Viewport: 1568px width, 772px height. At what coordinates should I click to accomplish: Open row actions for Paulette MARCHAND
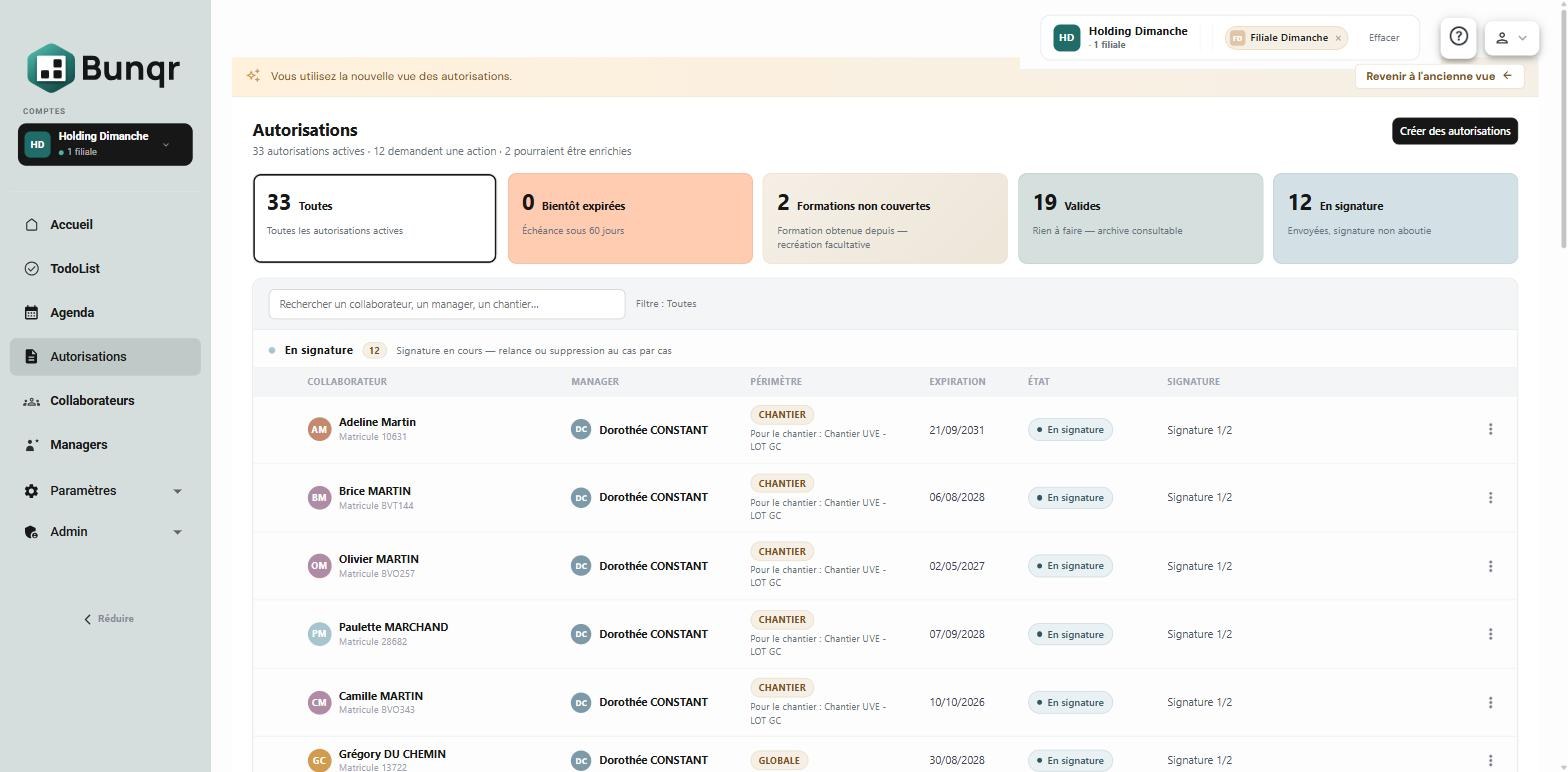point(1490,634)
